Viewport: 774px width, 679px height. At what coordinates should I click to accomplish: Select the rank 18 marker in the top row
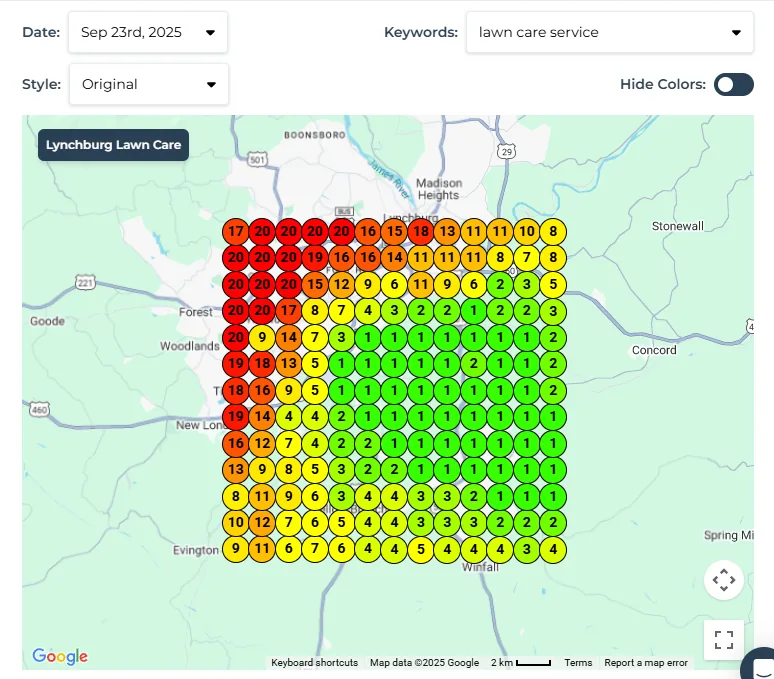[x=421, y=231]
